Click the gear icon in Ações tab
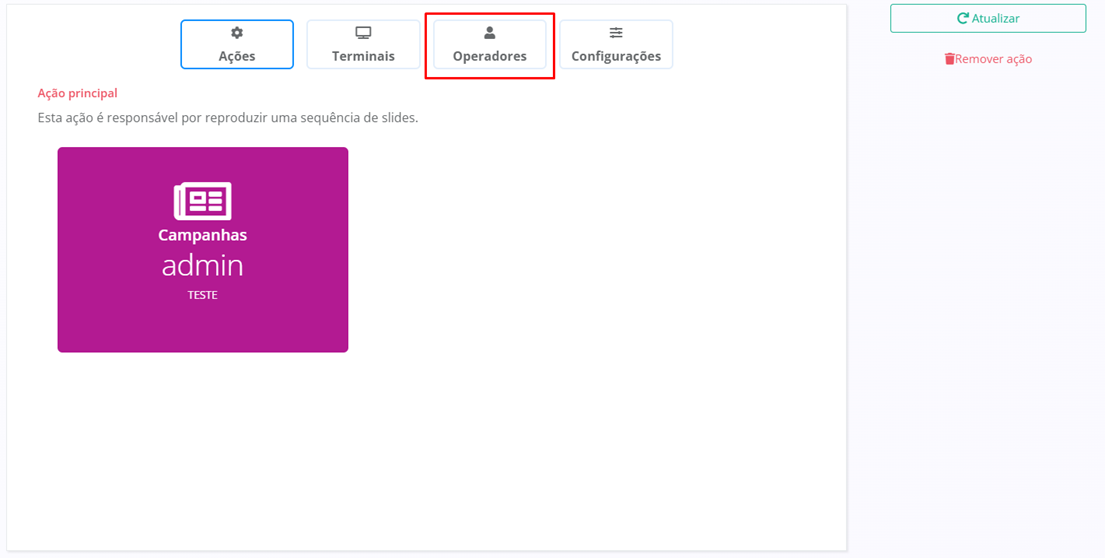Image resolution: width=1105 pixels, height=558 pixels. point(237,33)
